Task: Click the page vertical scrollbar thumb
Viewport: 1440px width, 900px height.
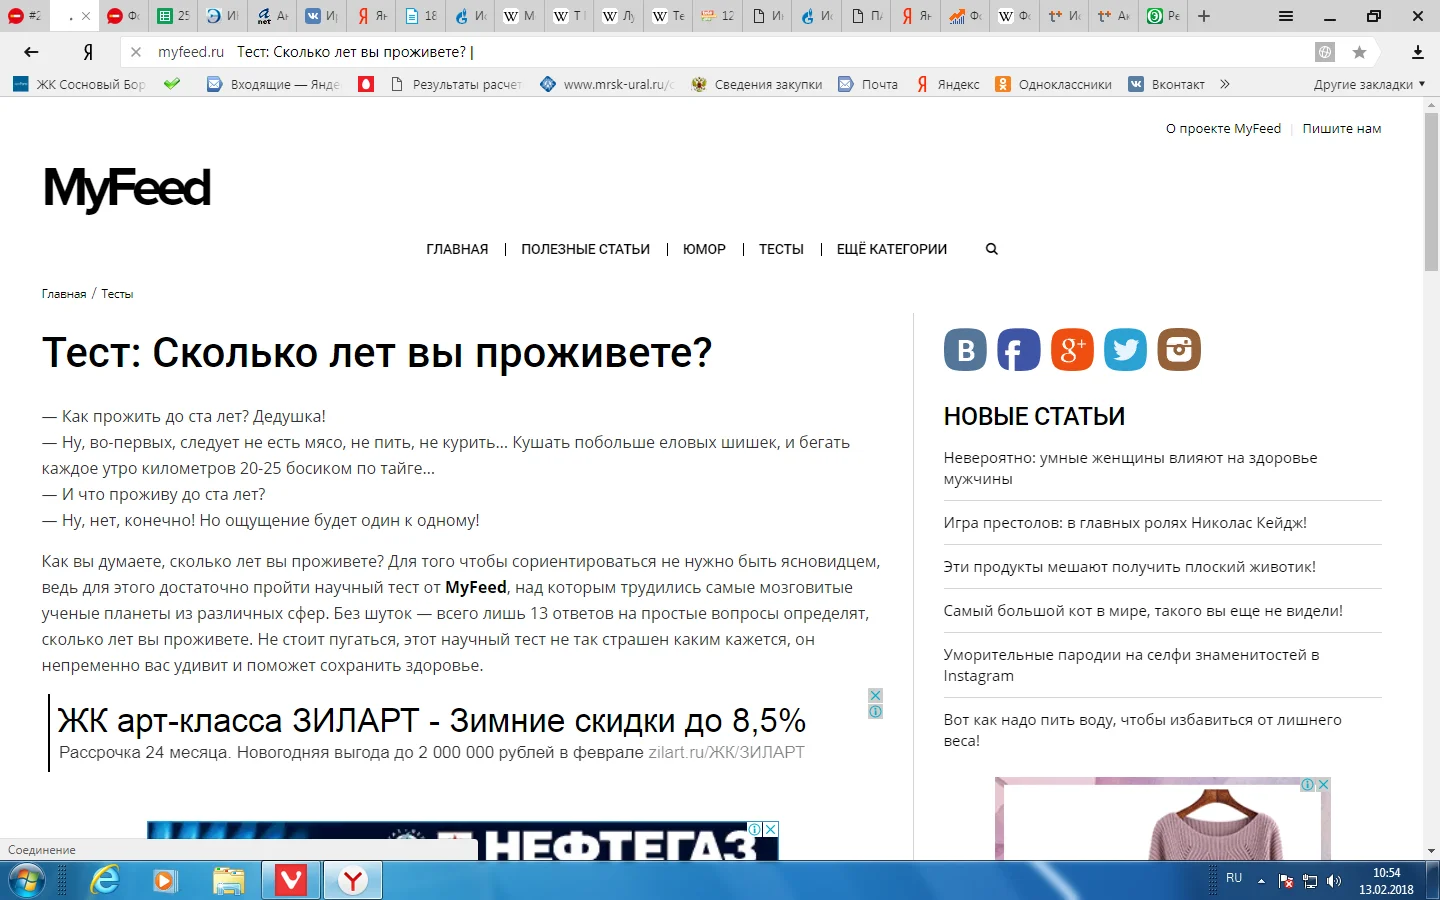Action: pos(1432,190)
